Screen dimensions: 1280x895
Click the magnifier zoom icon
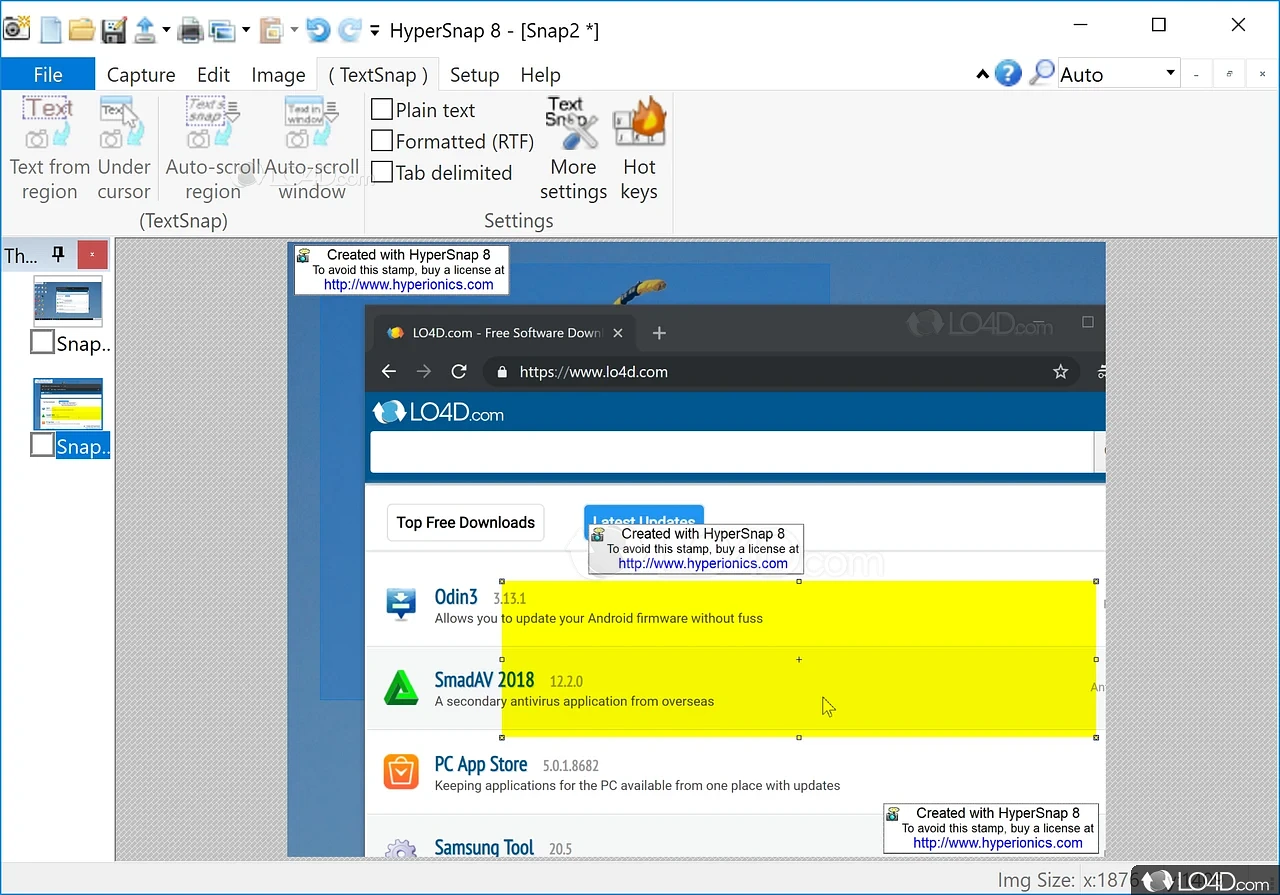coord(1043,72)
